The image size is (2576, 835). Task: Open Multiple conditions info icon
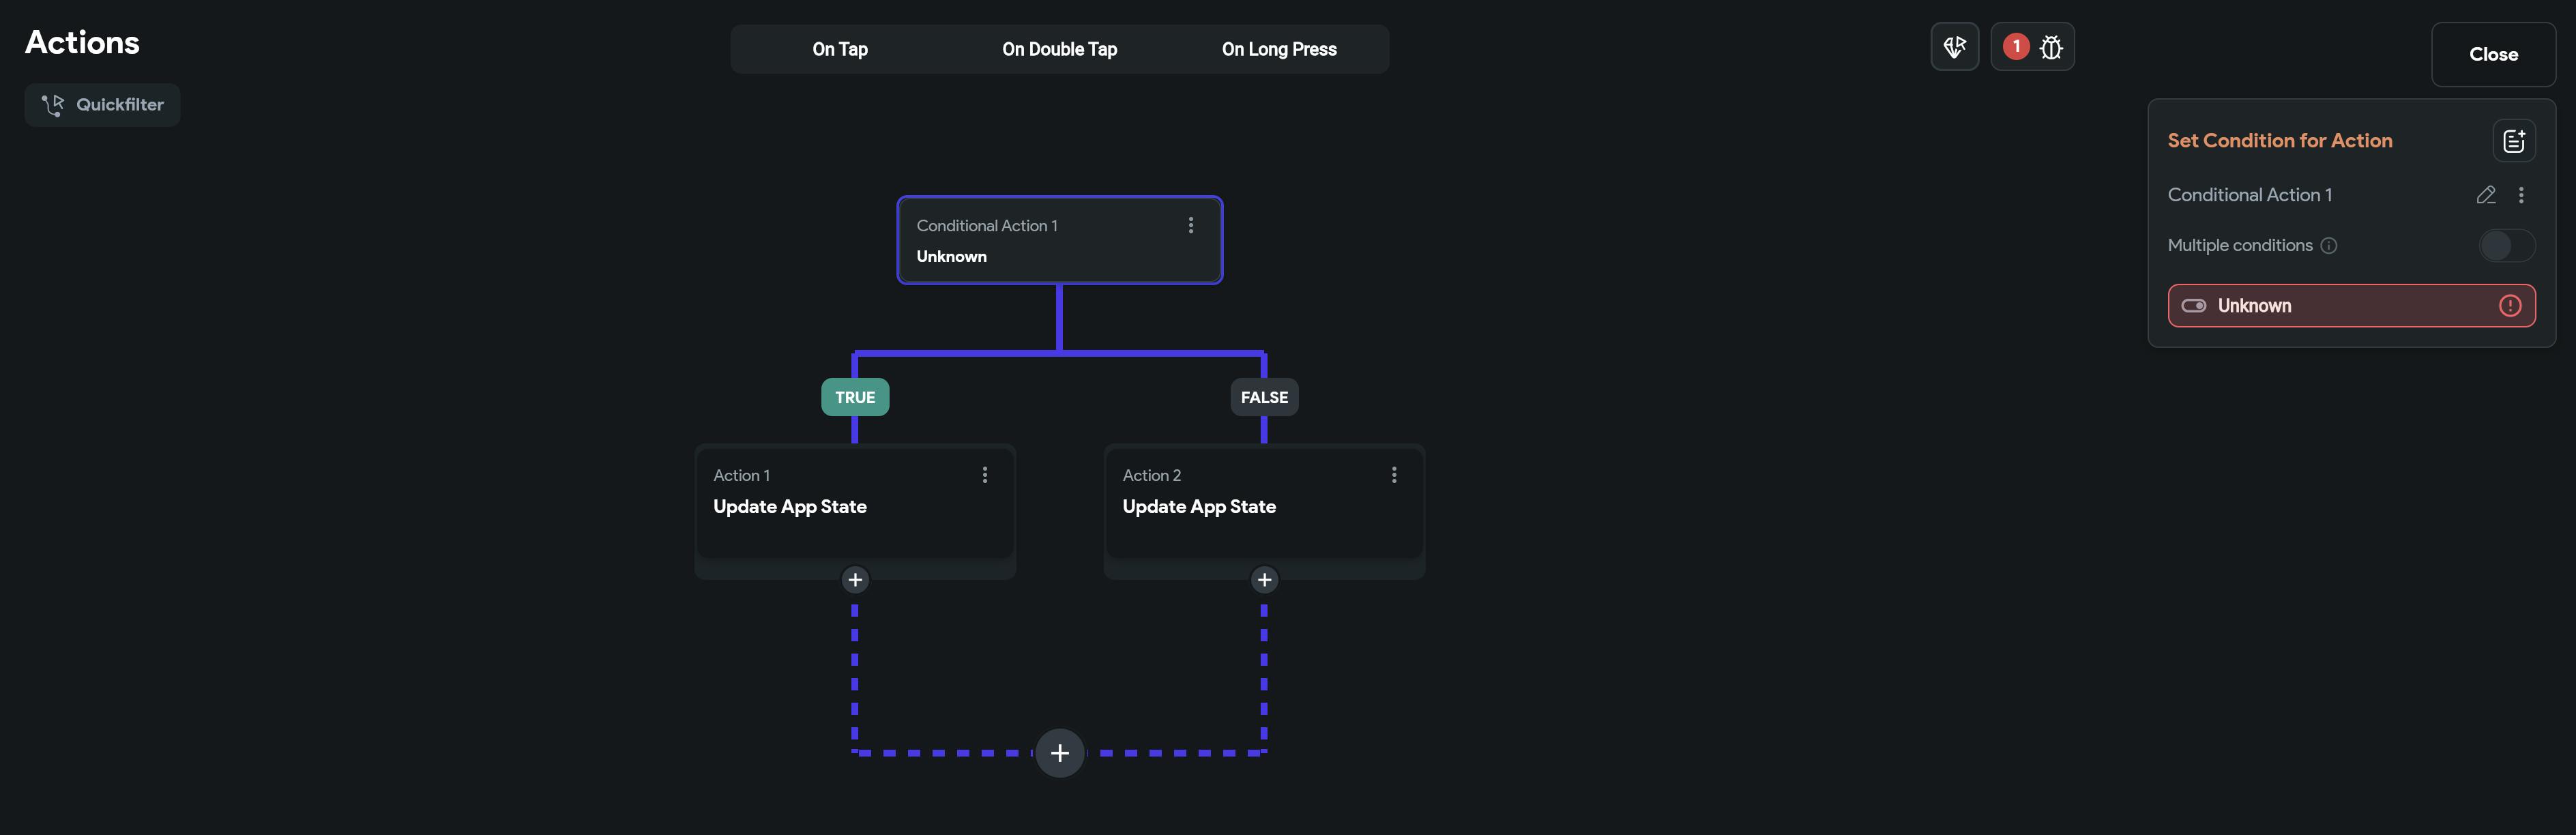pos(2329,246)
